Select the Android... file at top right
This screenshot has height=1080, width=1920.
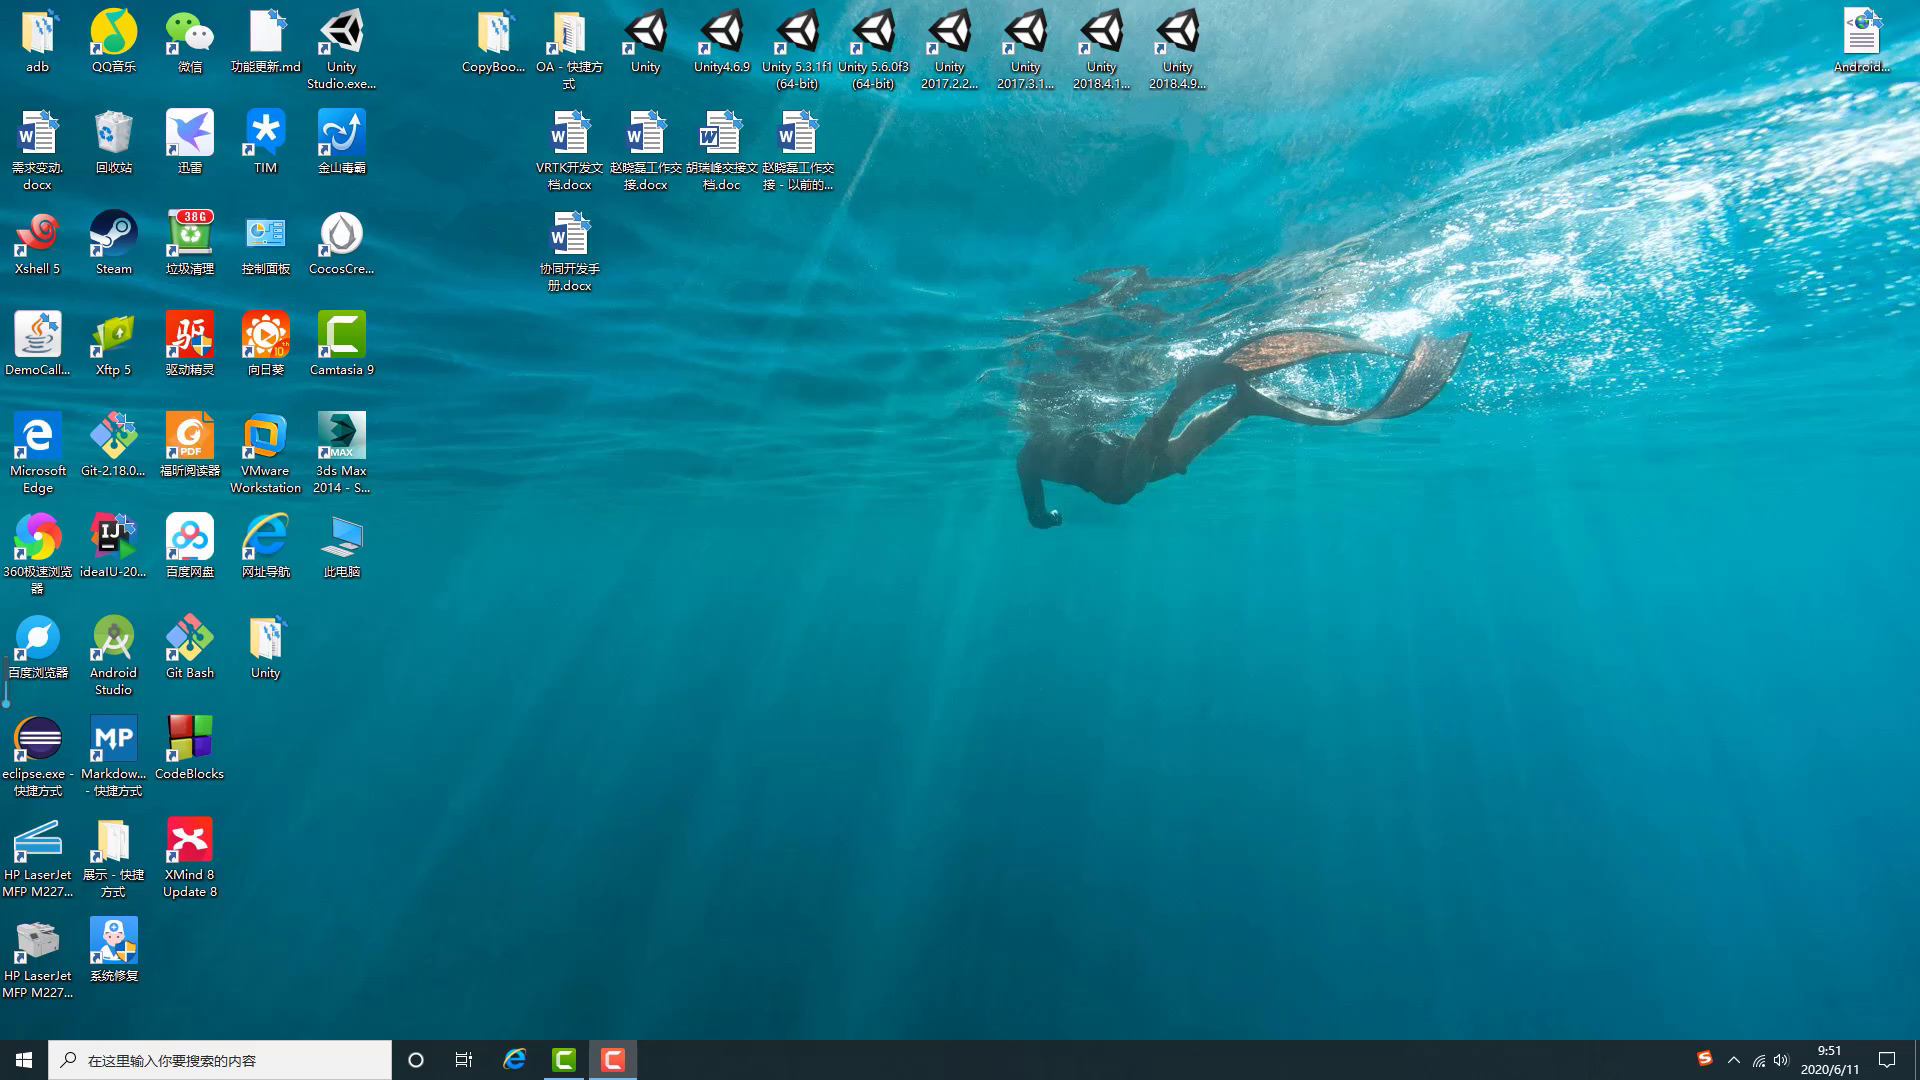coord(1862,42)
